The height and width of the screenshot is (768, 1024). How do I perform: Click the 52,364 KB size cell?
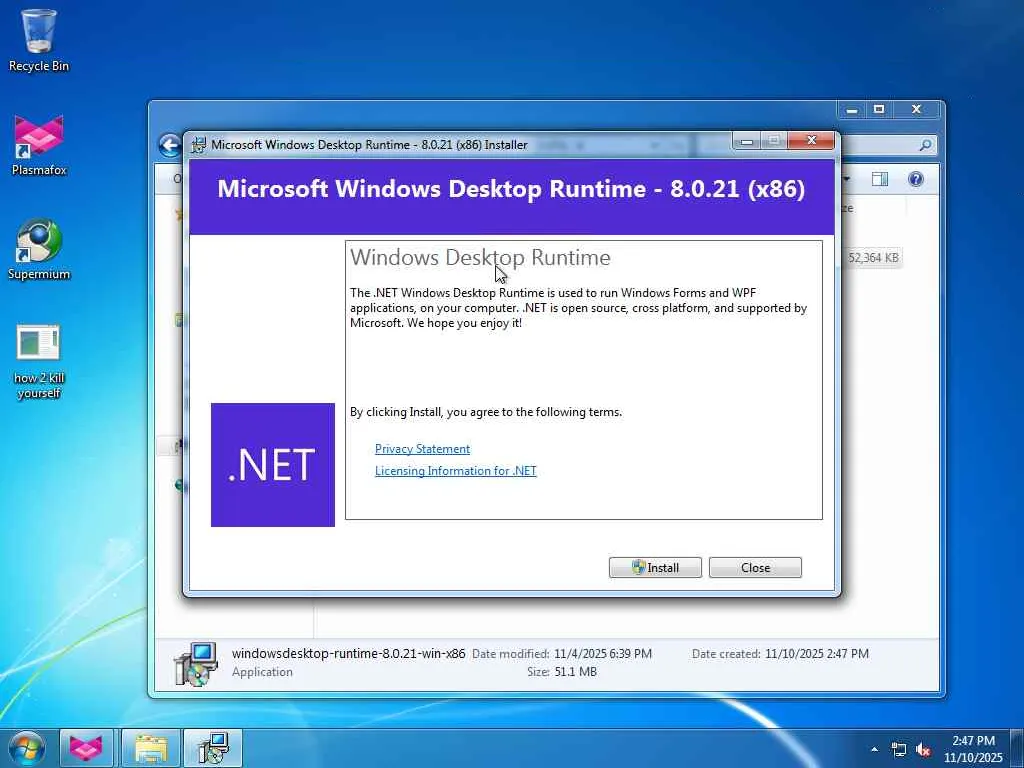coord(873,258)
